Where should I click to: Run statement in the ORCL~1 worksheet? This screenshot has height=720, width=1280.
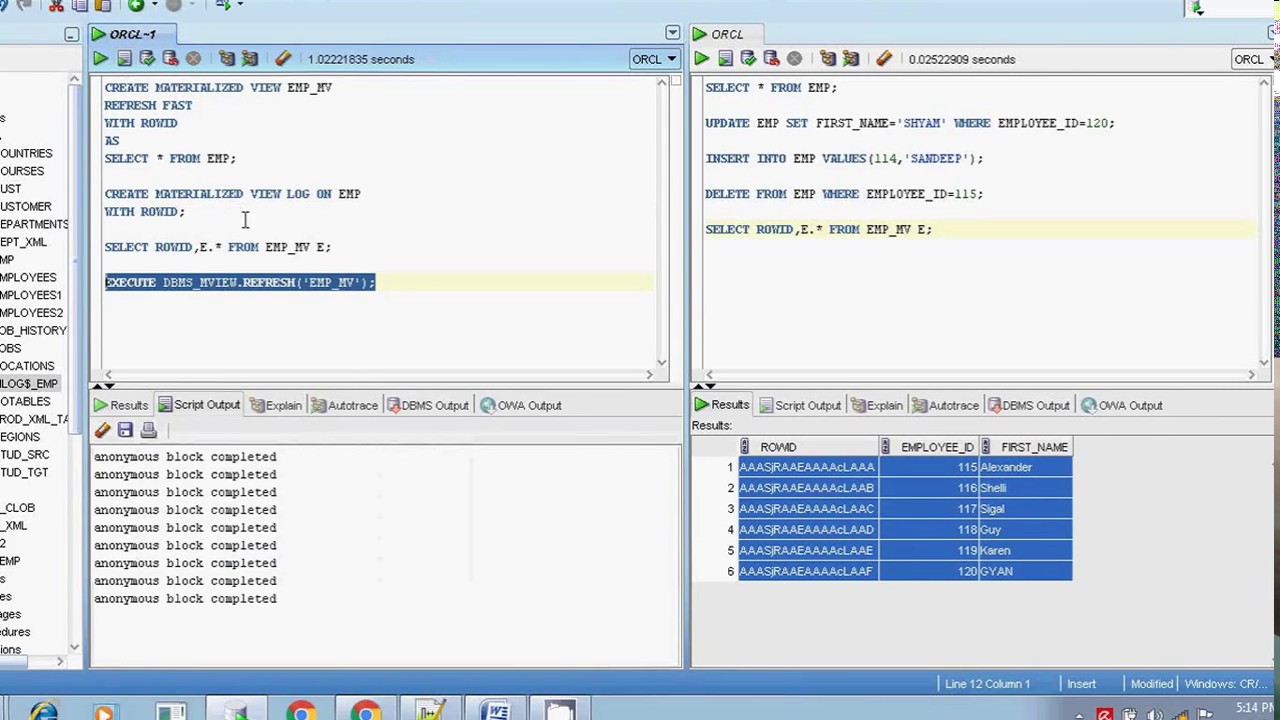click(101, 59)
